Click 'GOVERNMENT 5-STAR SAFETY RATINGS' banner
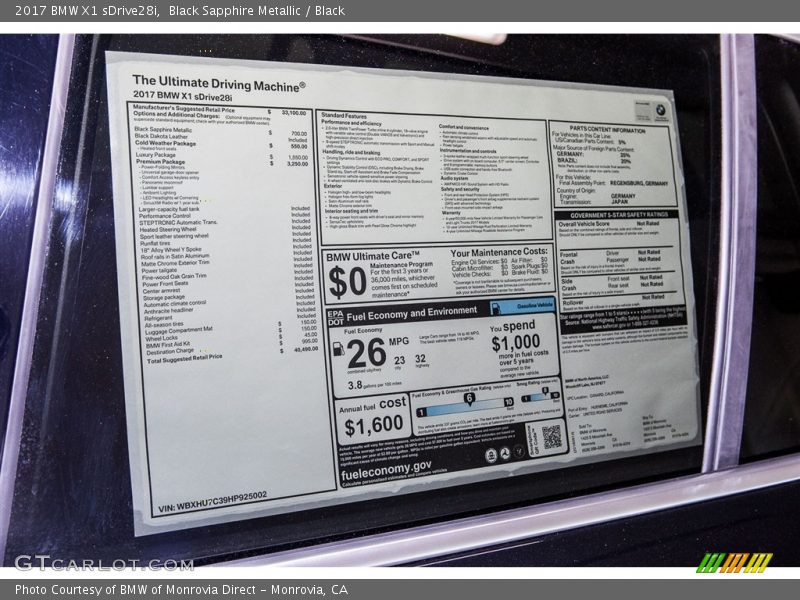This screenshot has width=800, height=600. (x=617, y=215)
